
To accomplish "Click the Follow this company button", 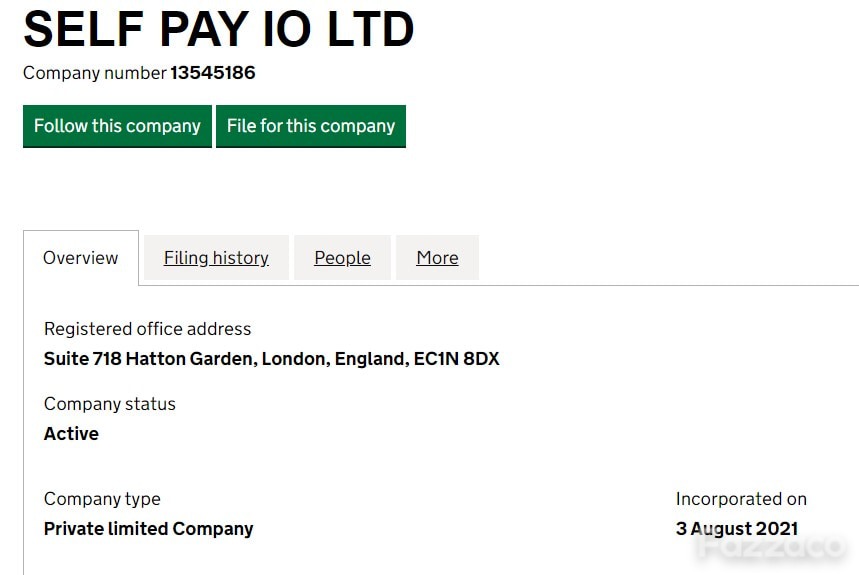I will [x=117, y=126].
